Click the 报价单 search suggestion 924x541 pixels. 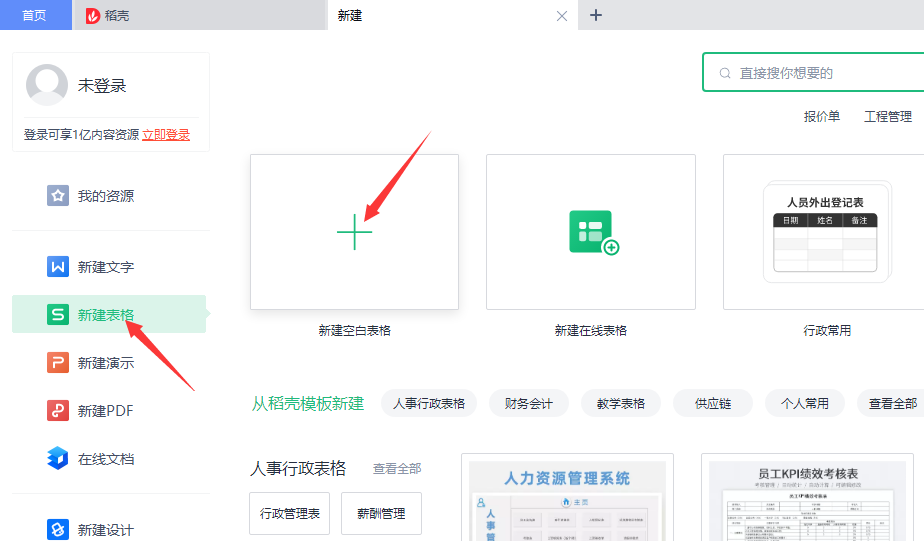point(821,116)
